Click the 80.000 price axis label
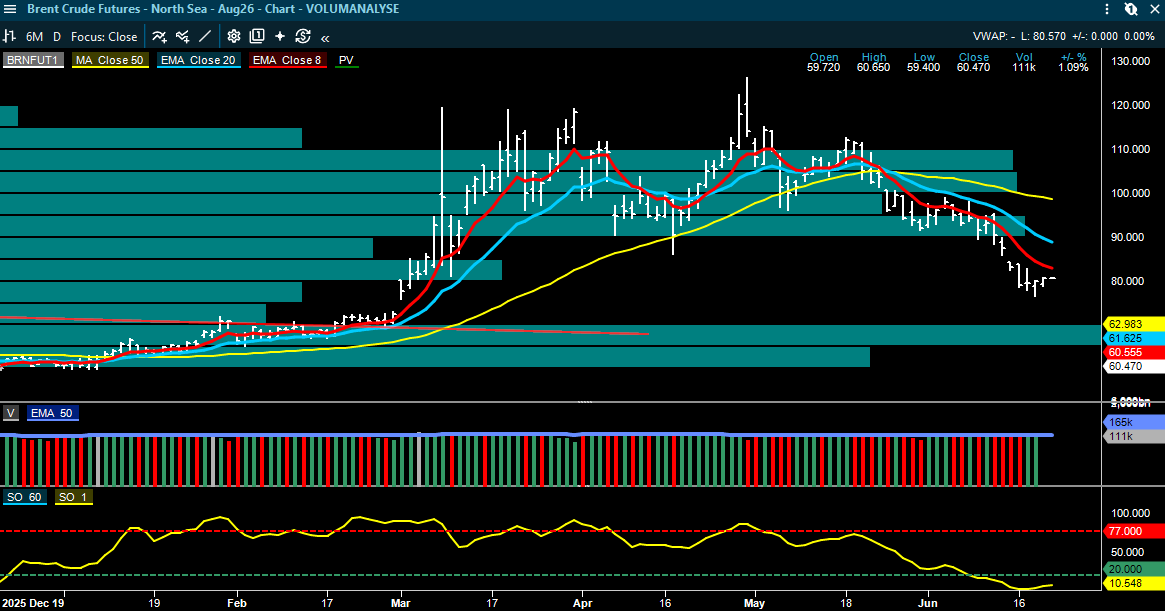1165x611 pixels. tap(1128, 282)
